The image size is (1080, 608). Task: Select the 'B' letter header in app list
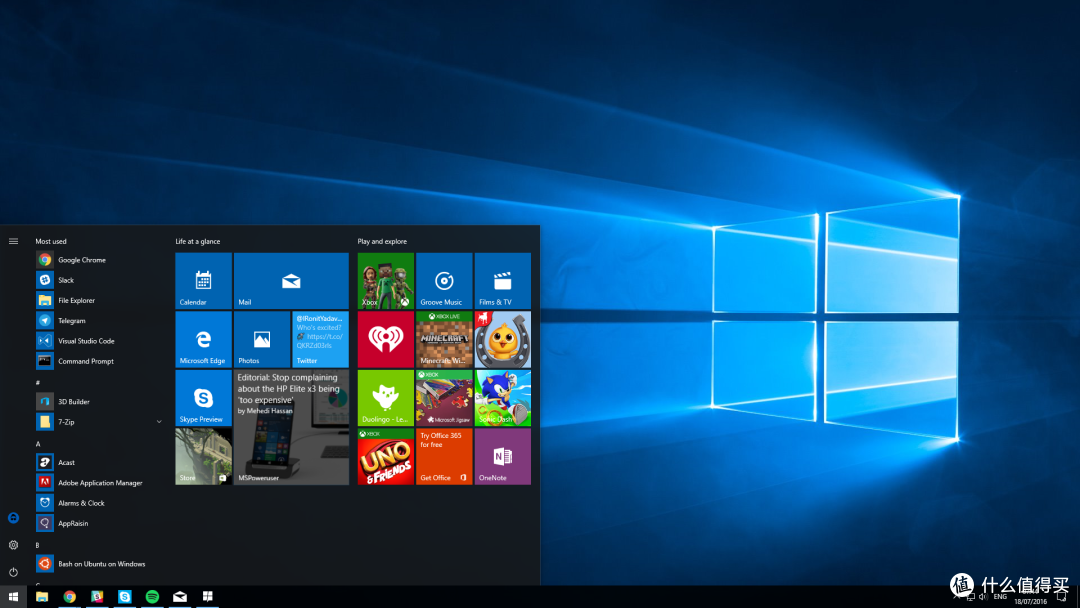coord(38,545)
